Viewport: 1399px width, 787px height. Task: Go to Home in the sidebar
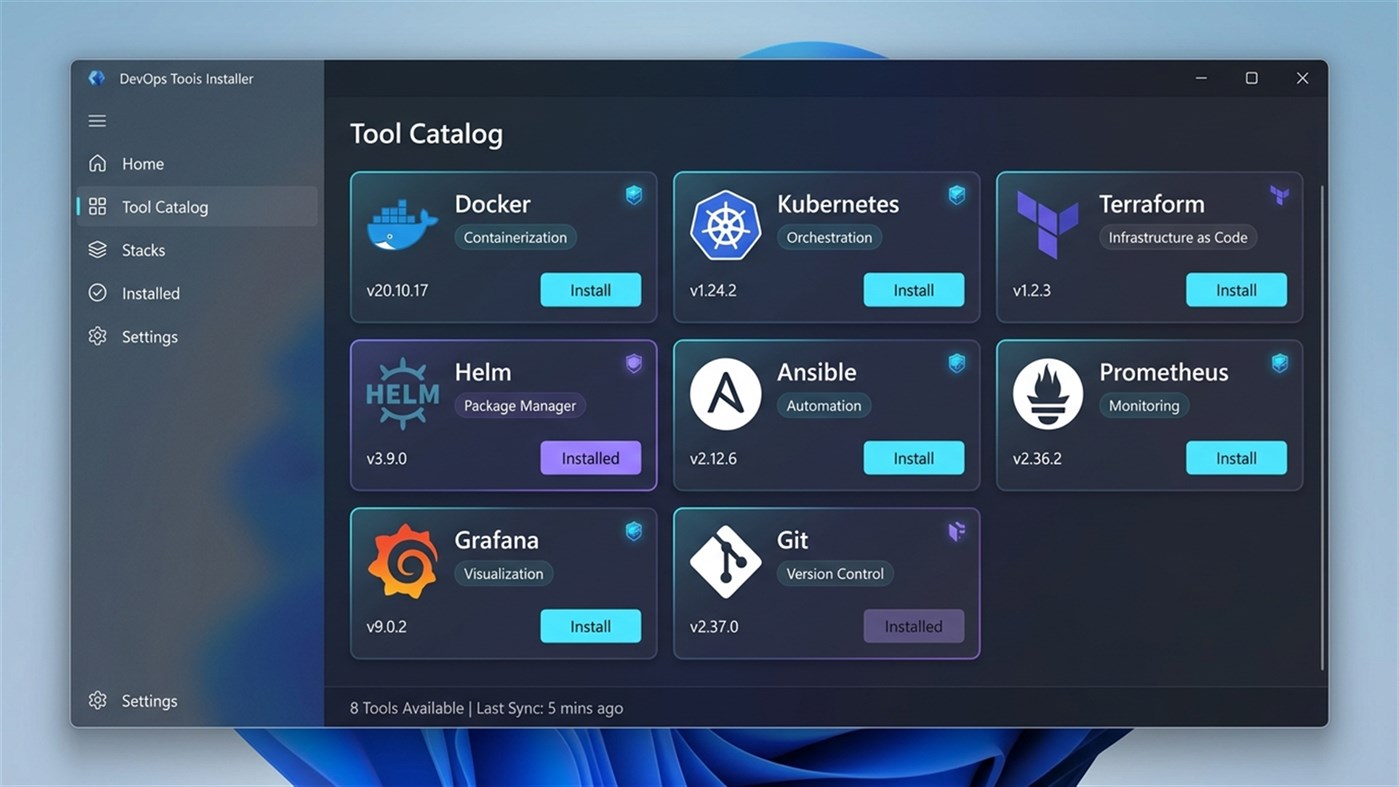click(197, 163)
